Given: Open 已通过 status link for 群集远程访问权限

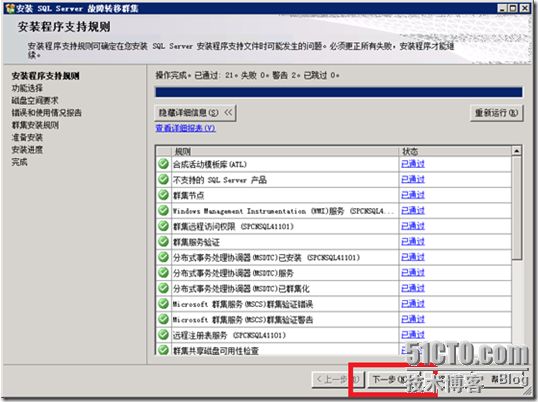Looking at the screenshot, I should (x=413, y=226).
